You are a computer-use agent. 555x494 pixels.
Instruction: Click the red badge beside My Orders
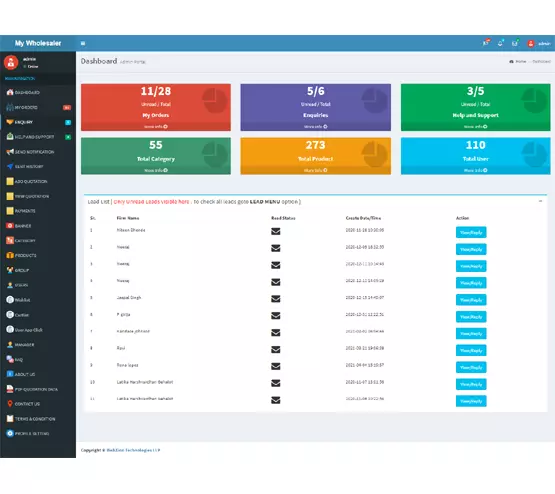coord(67,107)
